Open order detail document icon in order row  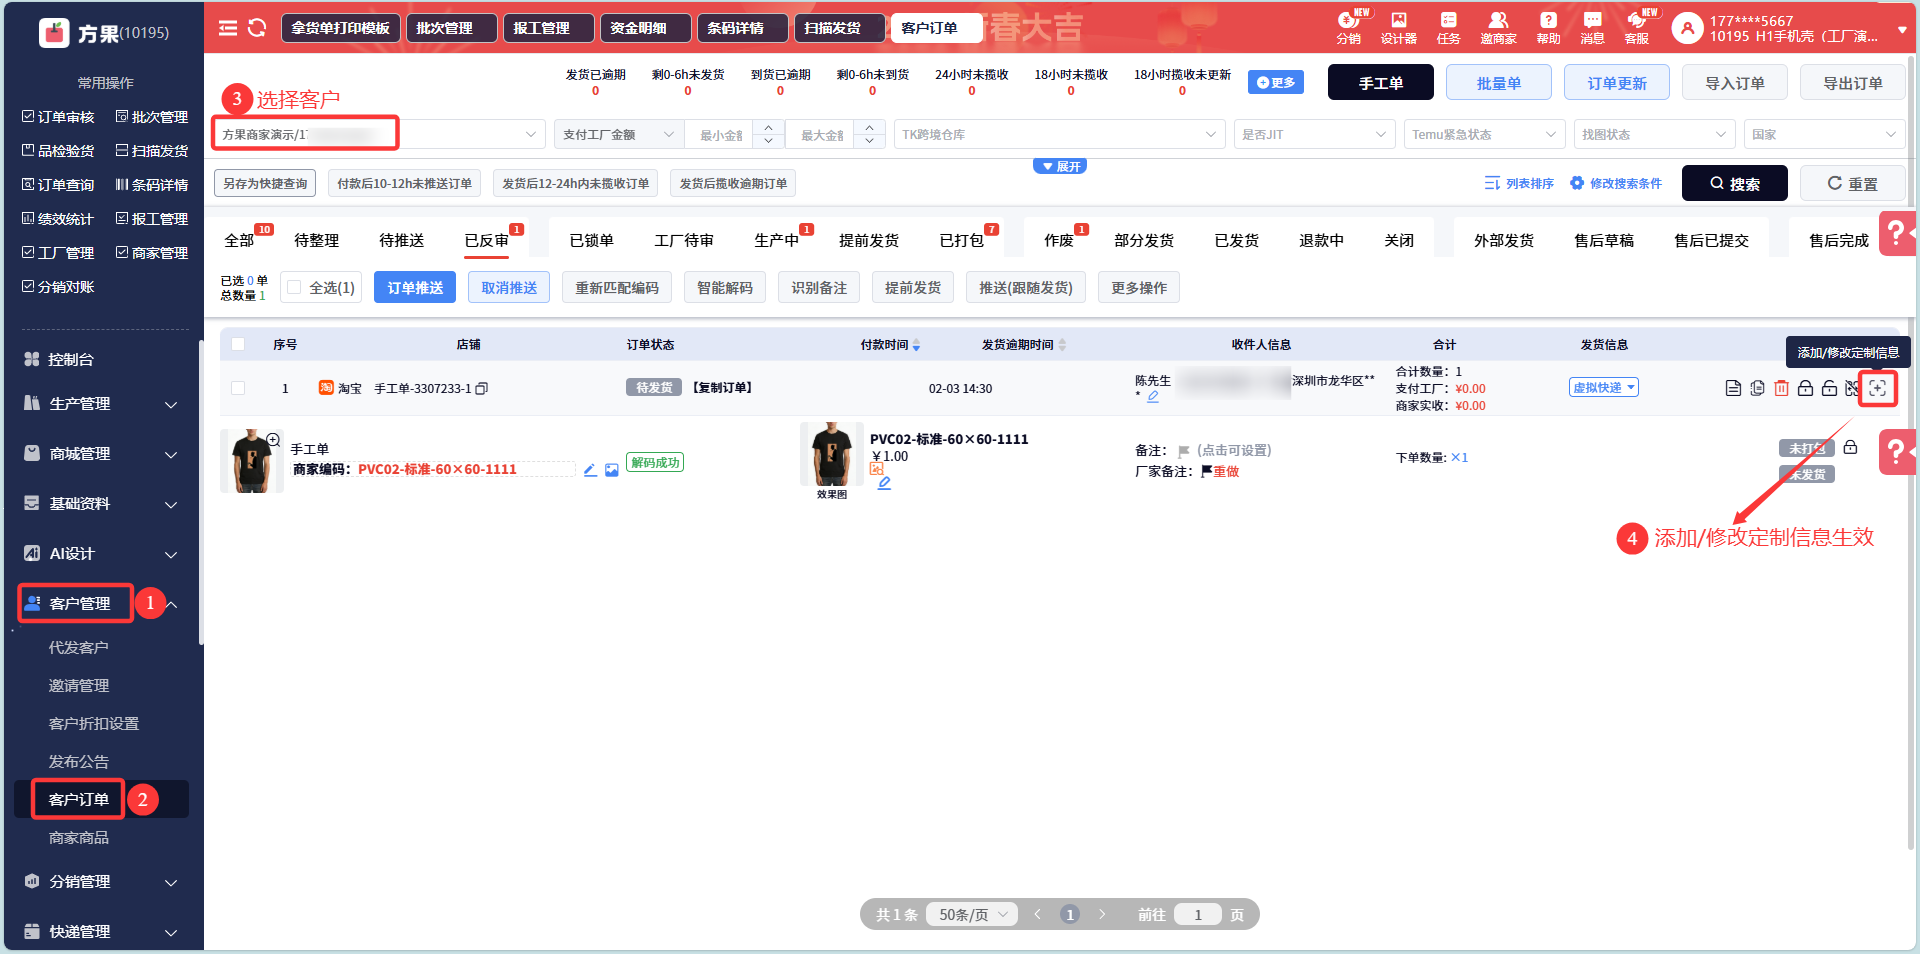click(1733, 388)
